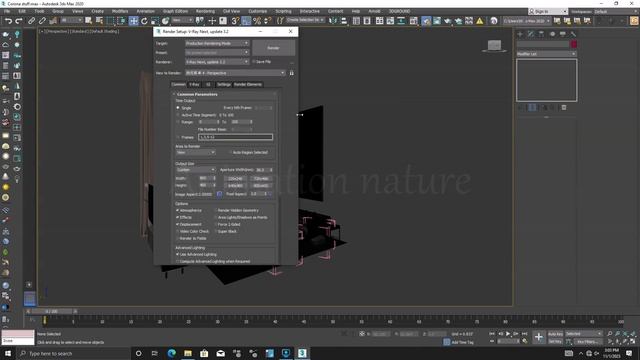Image resolution: width=640 pixels, height=360 pixels.
Task: Select the Link tool (Select and Link)
Action: tap(31, 21)
